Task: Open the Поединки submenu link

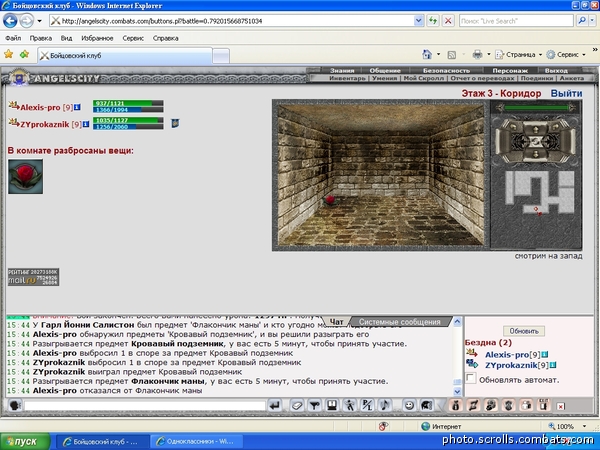Action: tap(537, 78)
